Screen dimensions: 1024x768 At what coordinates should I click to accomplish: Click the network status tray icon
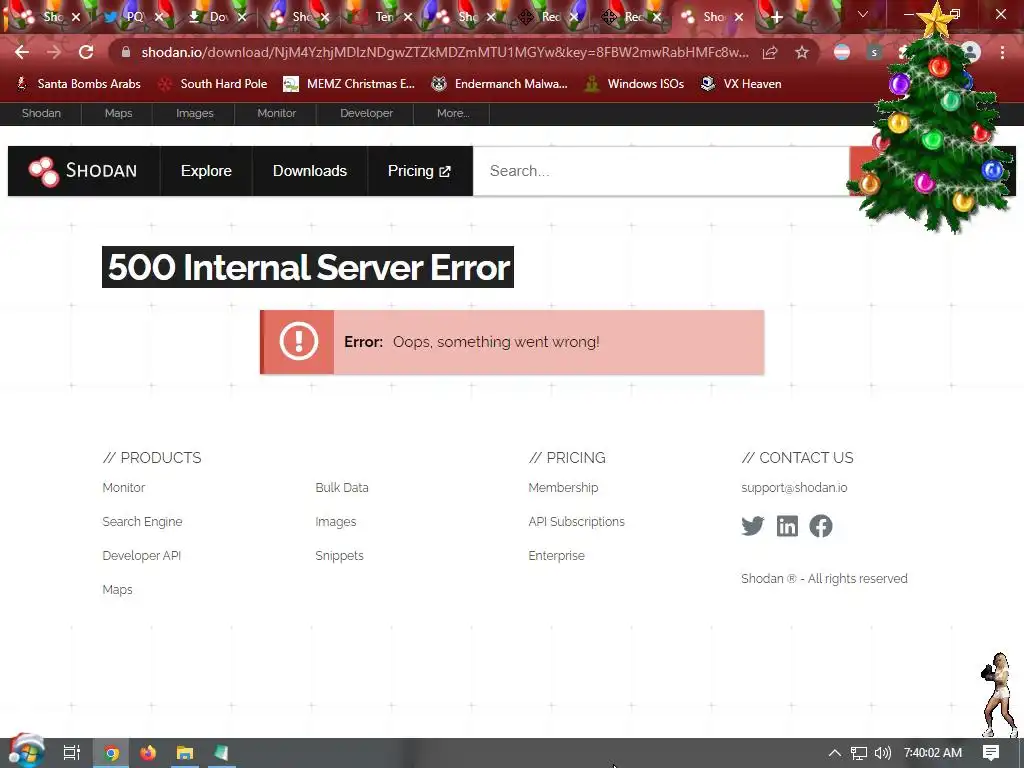pos(859,753)
